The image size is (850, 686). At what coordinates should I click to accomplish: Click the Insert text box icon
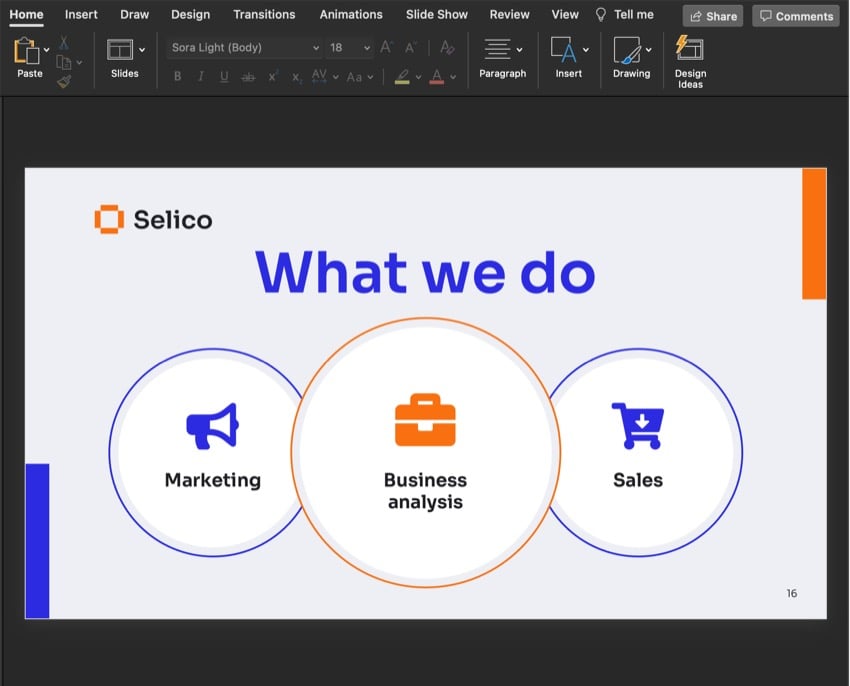(563, 50)
